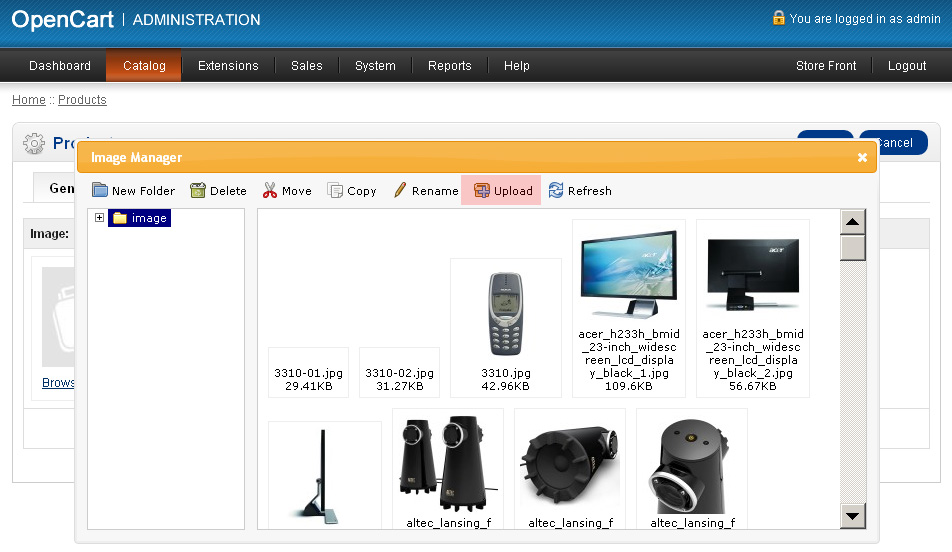The image size is (952, 552).
Task: Select the image folder in the tree
Action: click(x=148, y=218)
